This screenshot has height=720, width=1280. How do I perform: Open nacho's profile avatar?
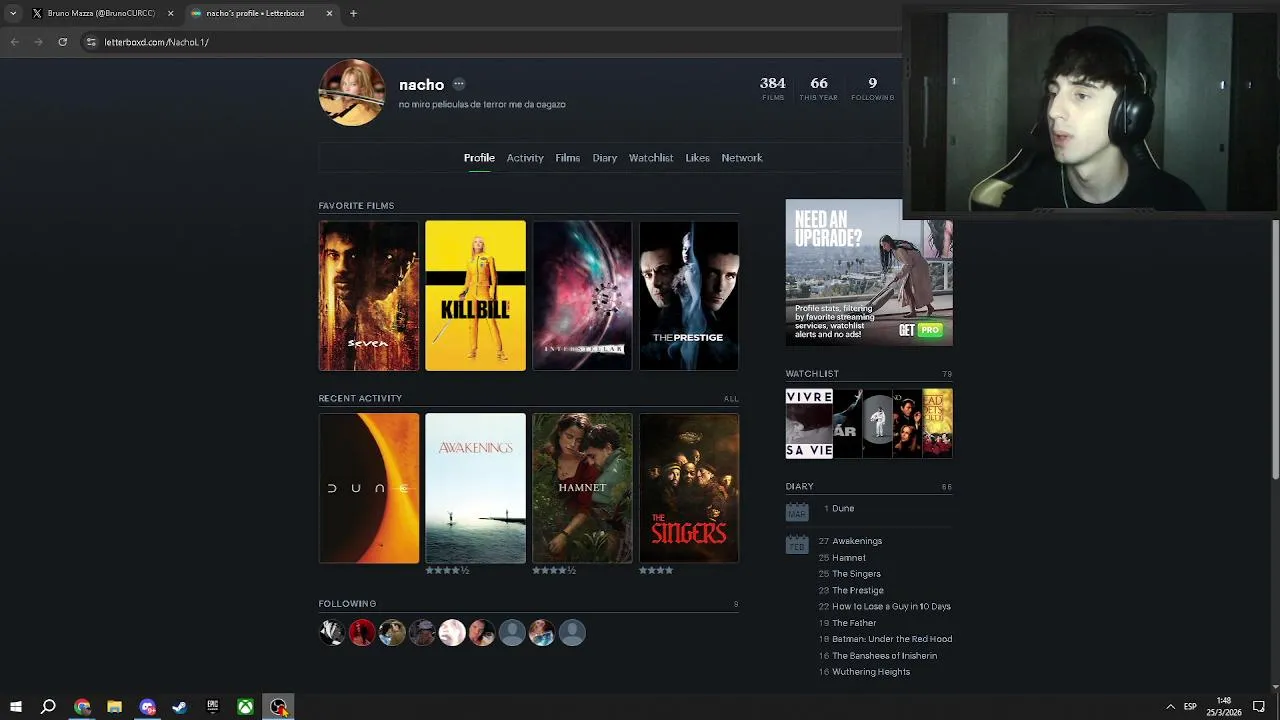[x=352, y=92]
